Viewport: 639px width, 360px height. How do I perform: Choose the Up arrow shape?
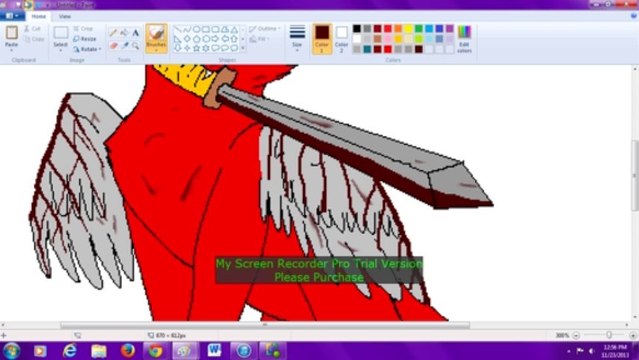234,39
